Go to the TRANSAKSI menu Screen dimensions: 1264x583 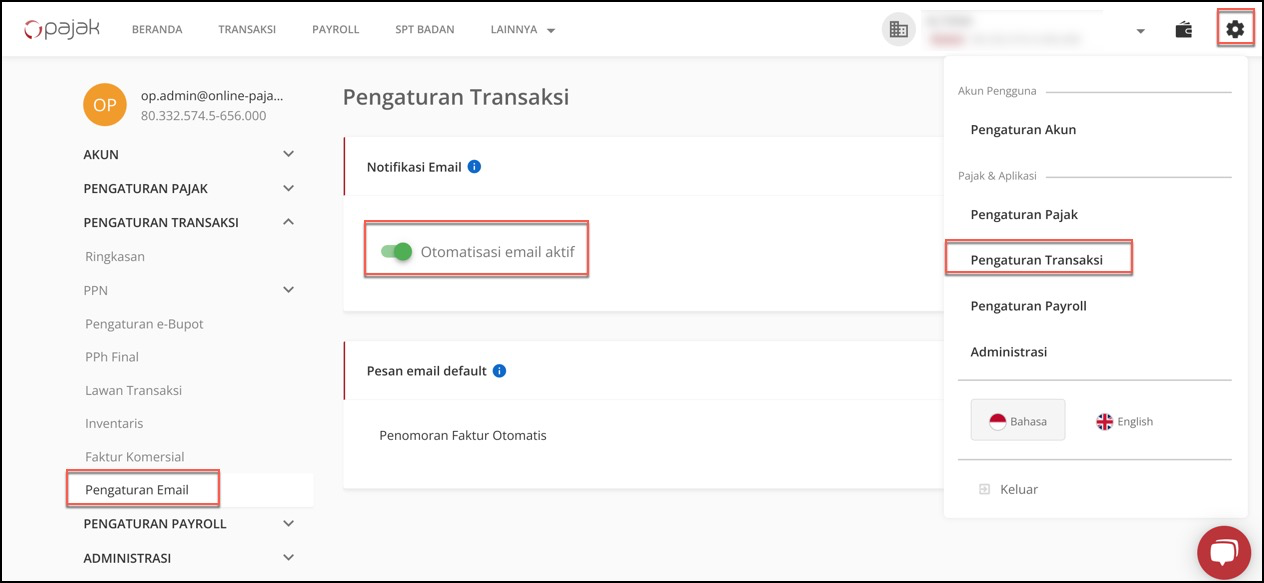247,30
